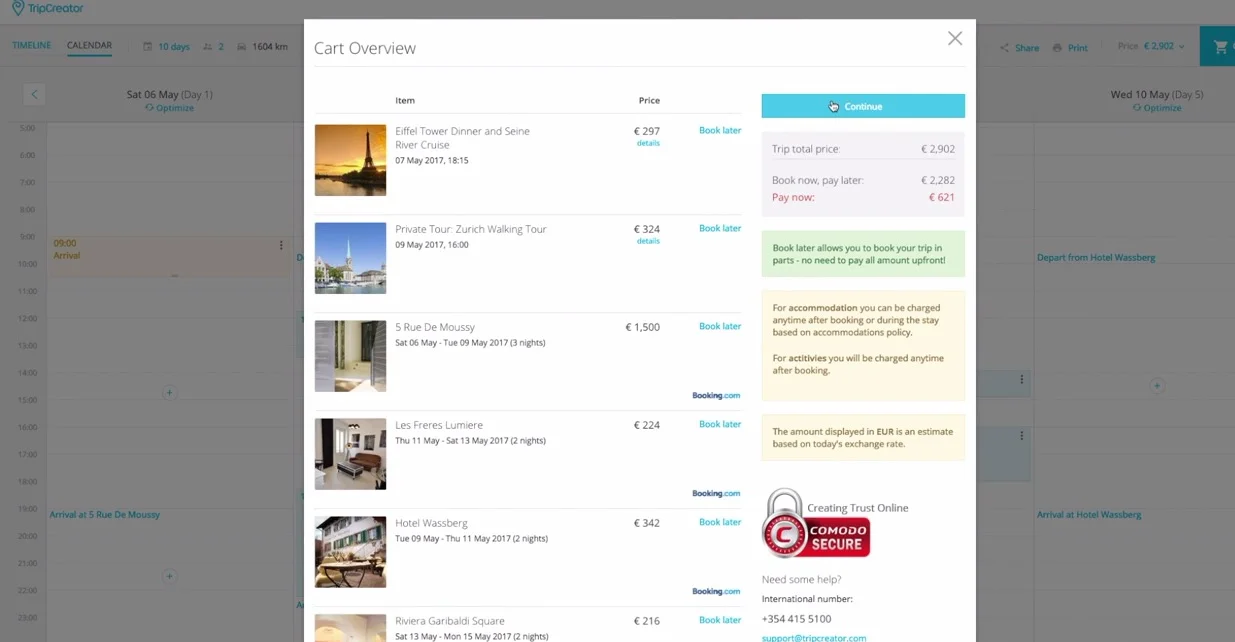The height and width of the screenshot is (642, 1235).
Task: Click the 10 days calendar icon
Action: pos(148,47)
